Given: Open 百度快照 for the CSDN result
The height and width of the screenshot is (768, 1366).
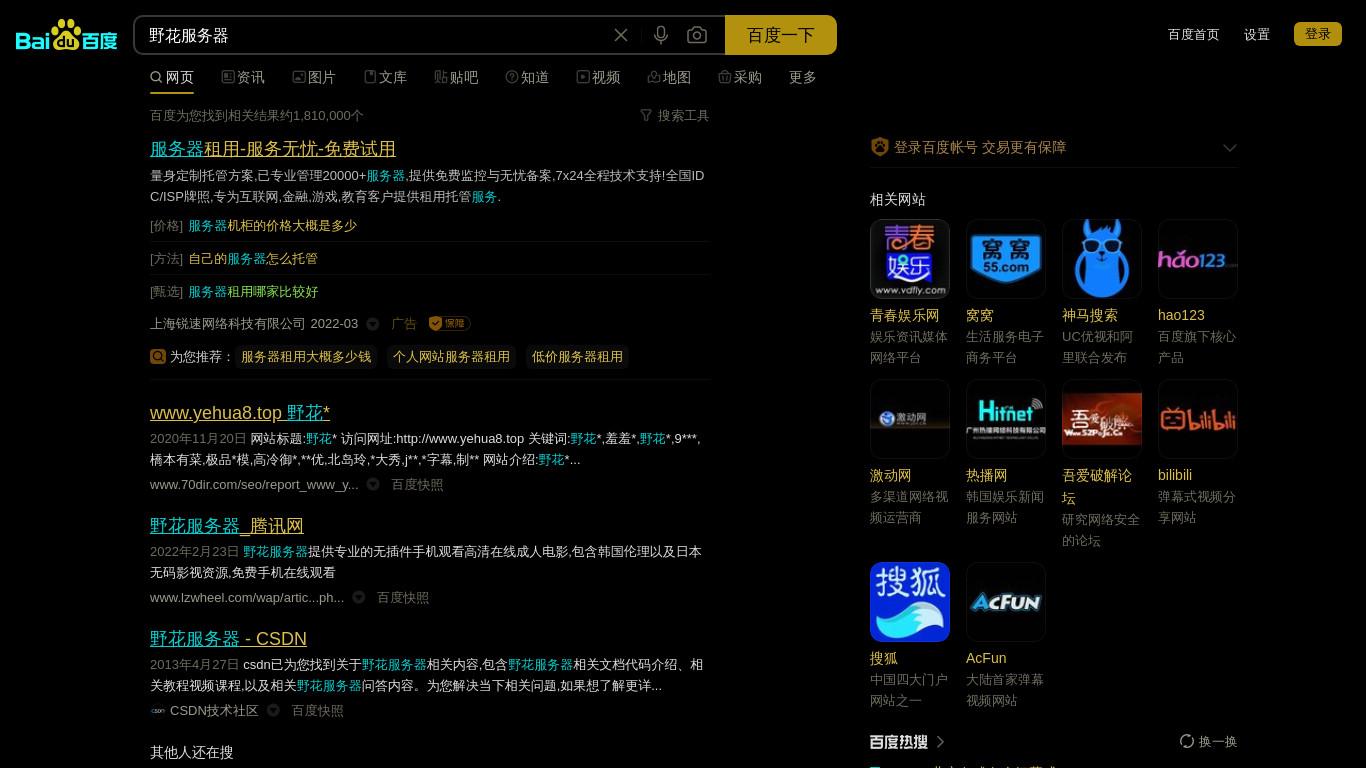Looking at the screenshot, I should 317,710.
